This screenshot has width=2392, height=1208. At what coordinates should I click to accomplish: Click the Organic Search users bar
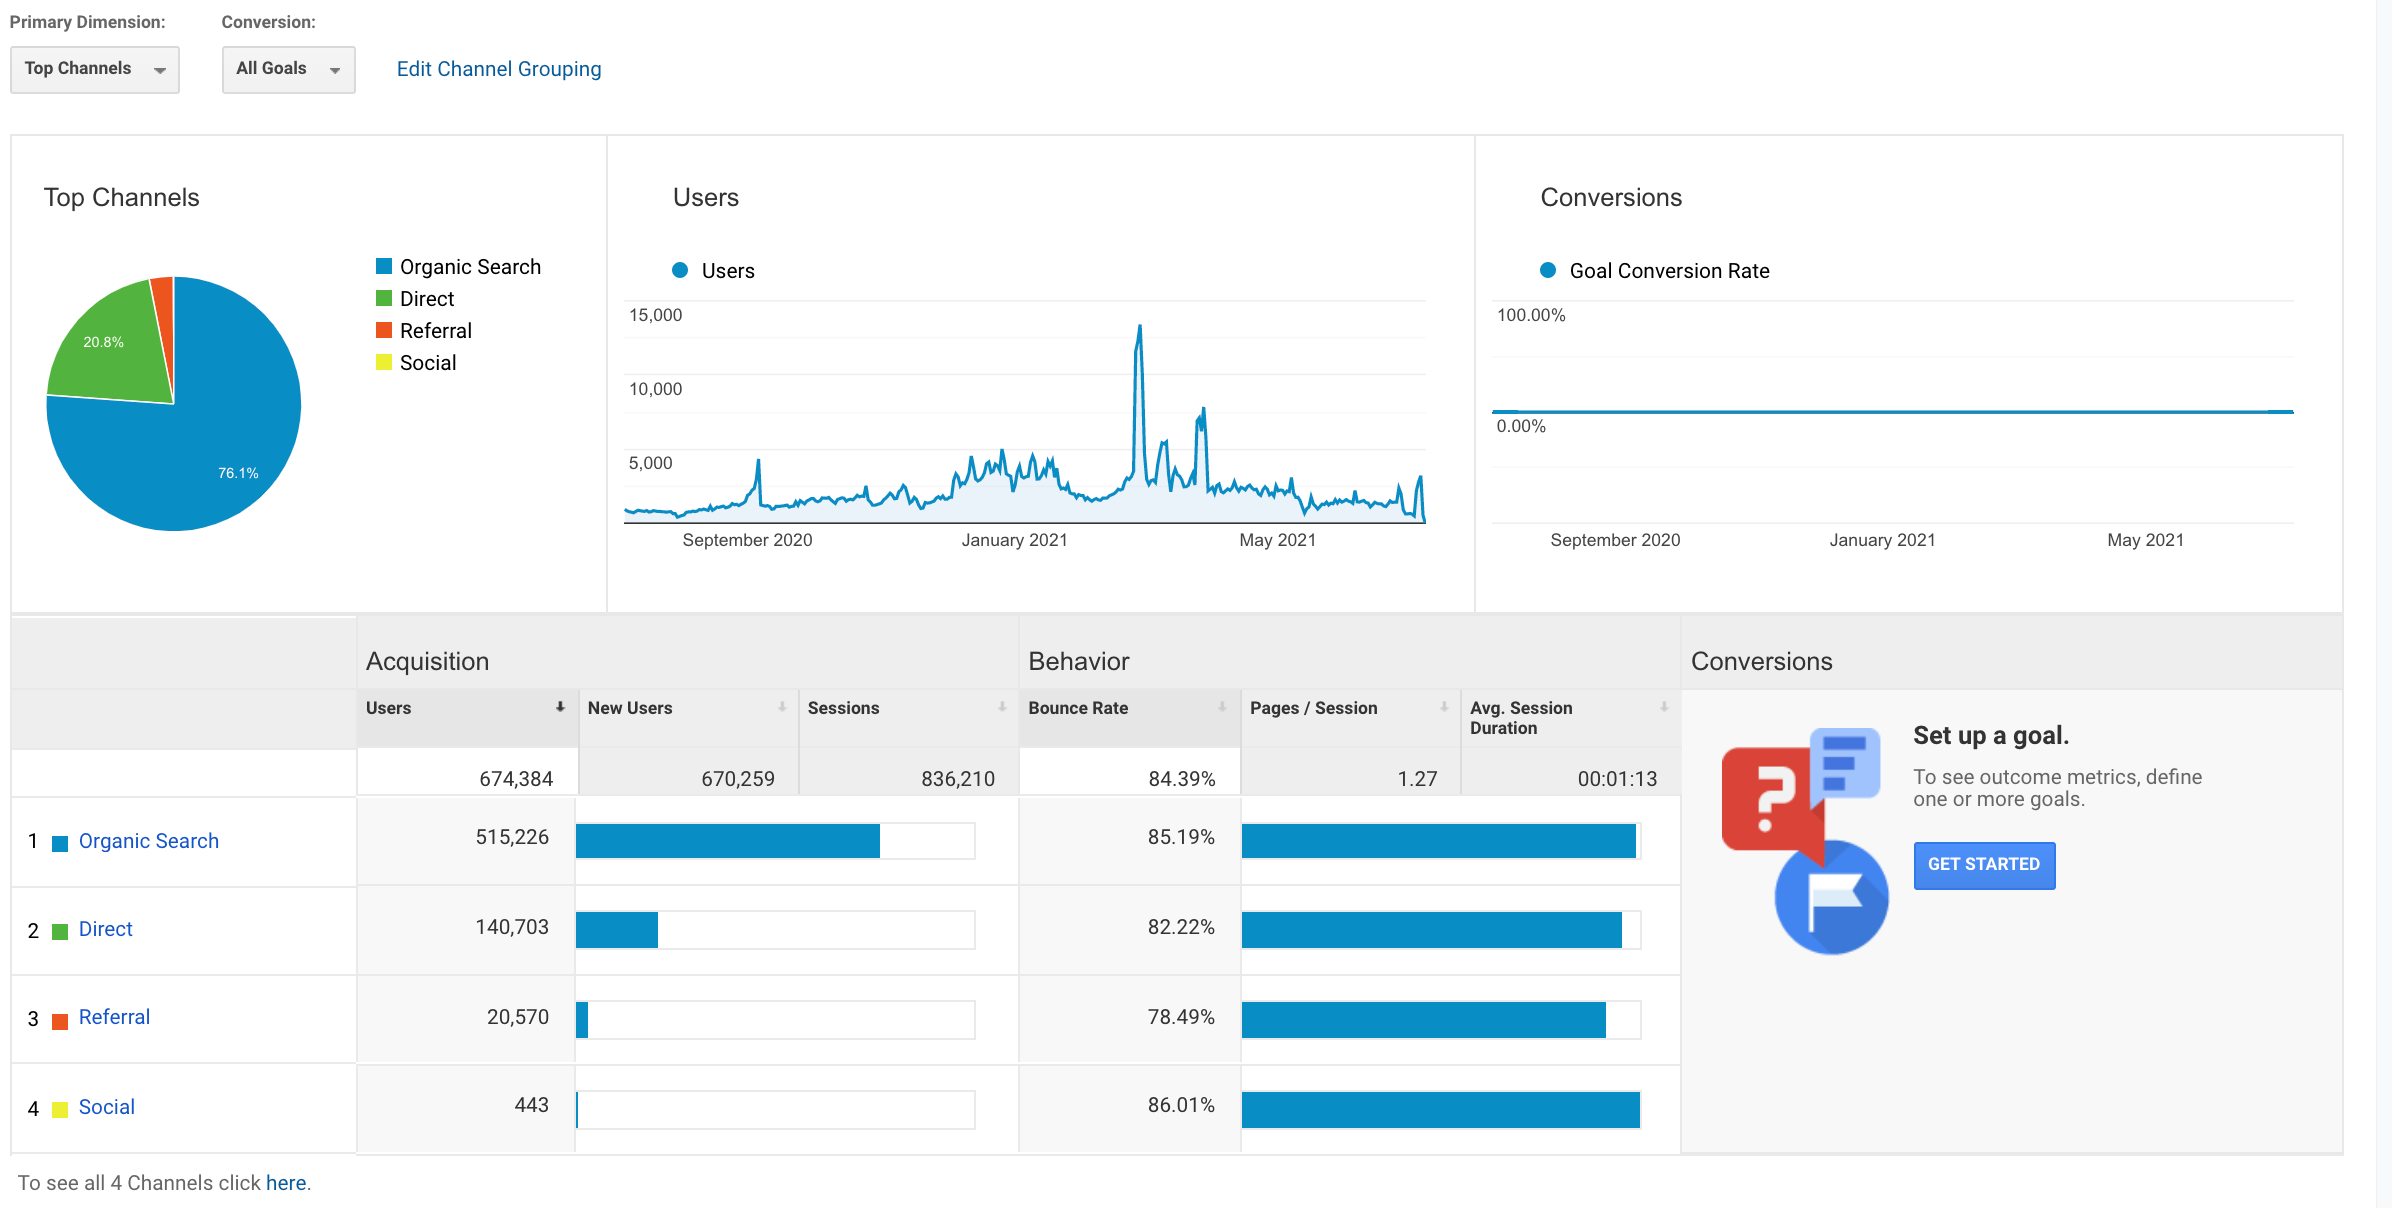[x=728, y=841]
